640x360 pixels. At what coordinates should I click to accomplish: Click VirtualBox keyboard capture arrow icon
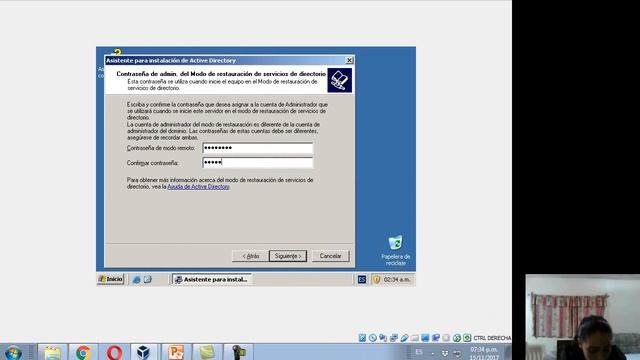click(x=467, y=338)
